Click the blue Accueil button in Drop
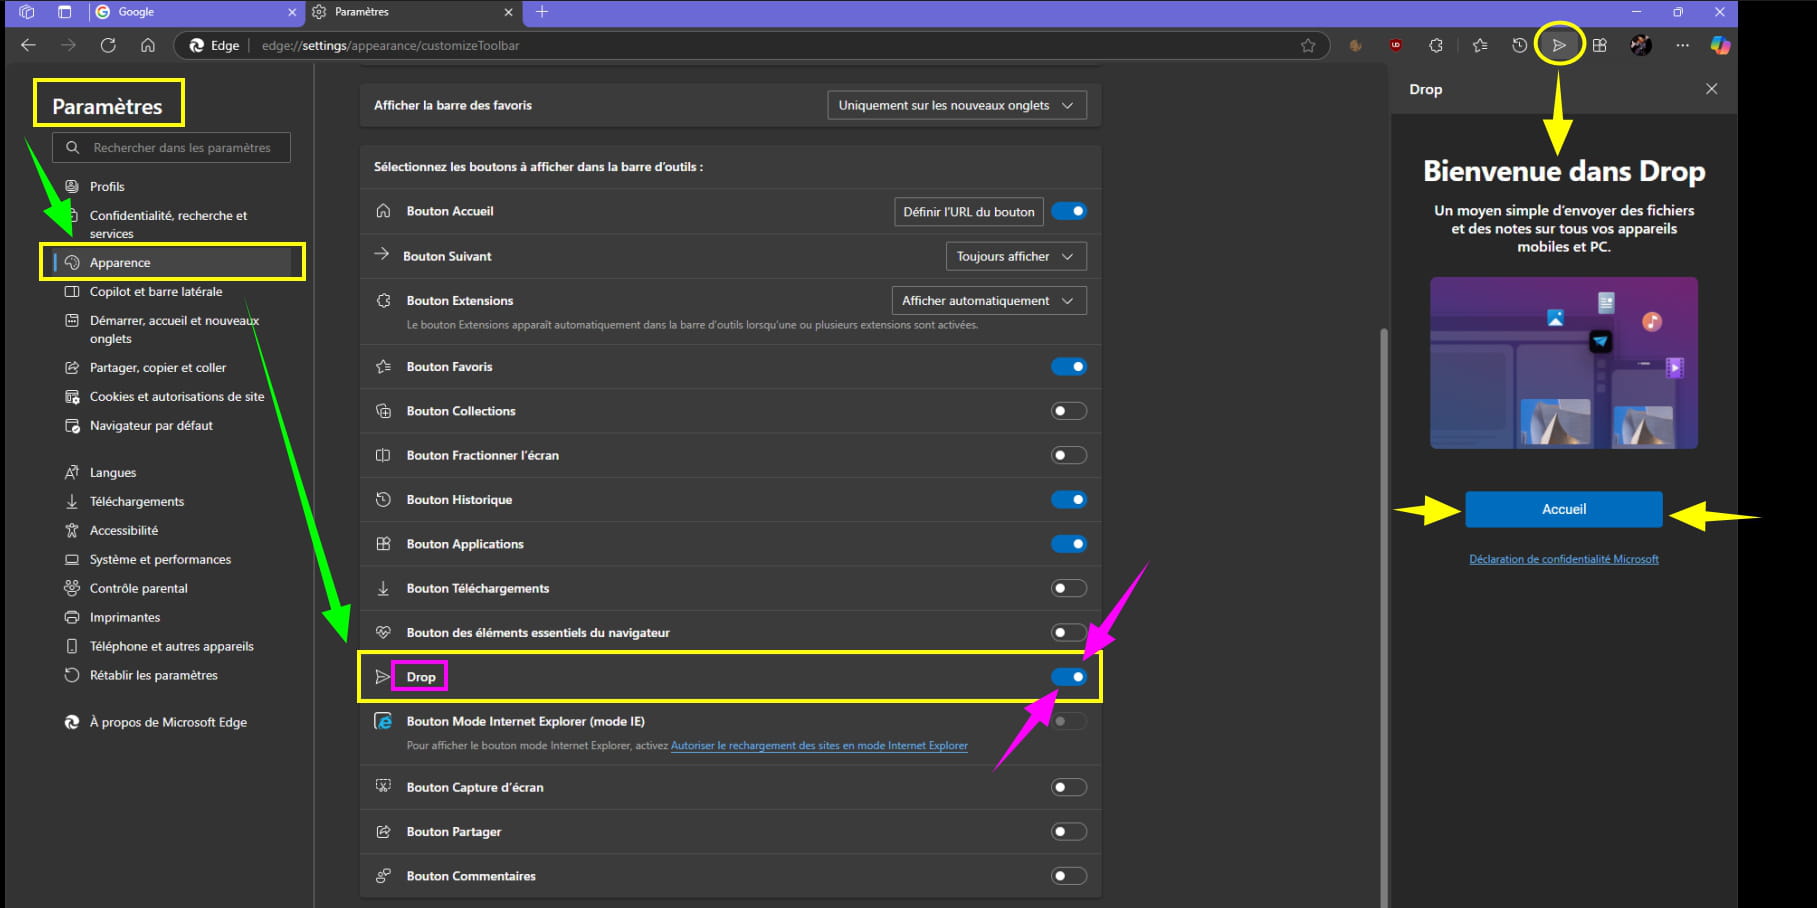The image size is (1817, 908). click(x=1564, y=509)
